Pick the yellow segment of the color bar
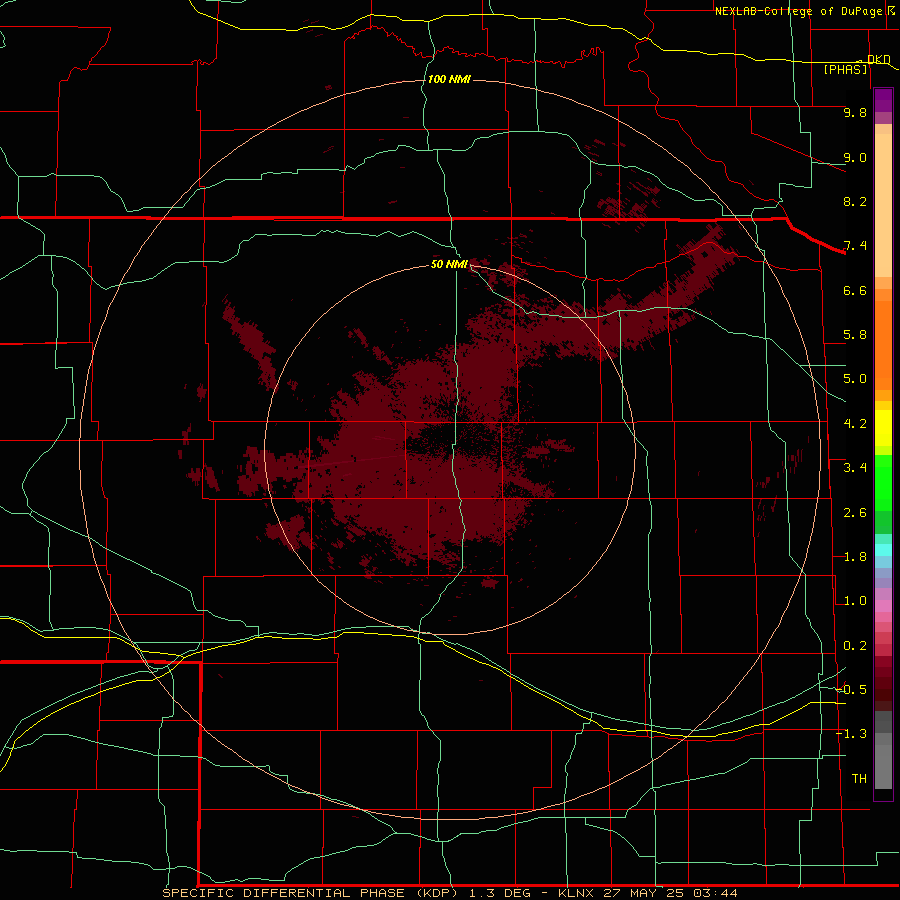This screenshot has height=900, width=900. (x=883, y=428)
